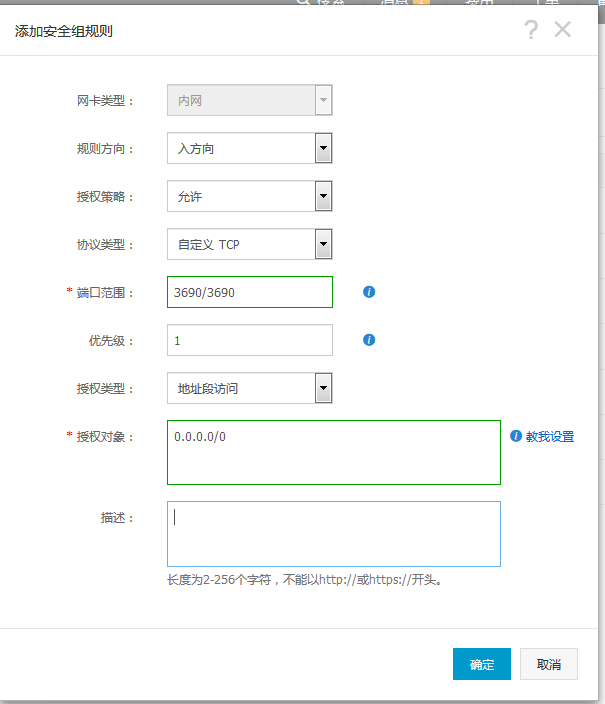Click the 授权对象 text area with 0.0.0.0/0
Viewport: 605px width, 704px height.
tap(333, 452)
